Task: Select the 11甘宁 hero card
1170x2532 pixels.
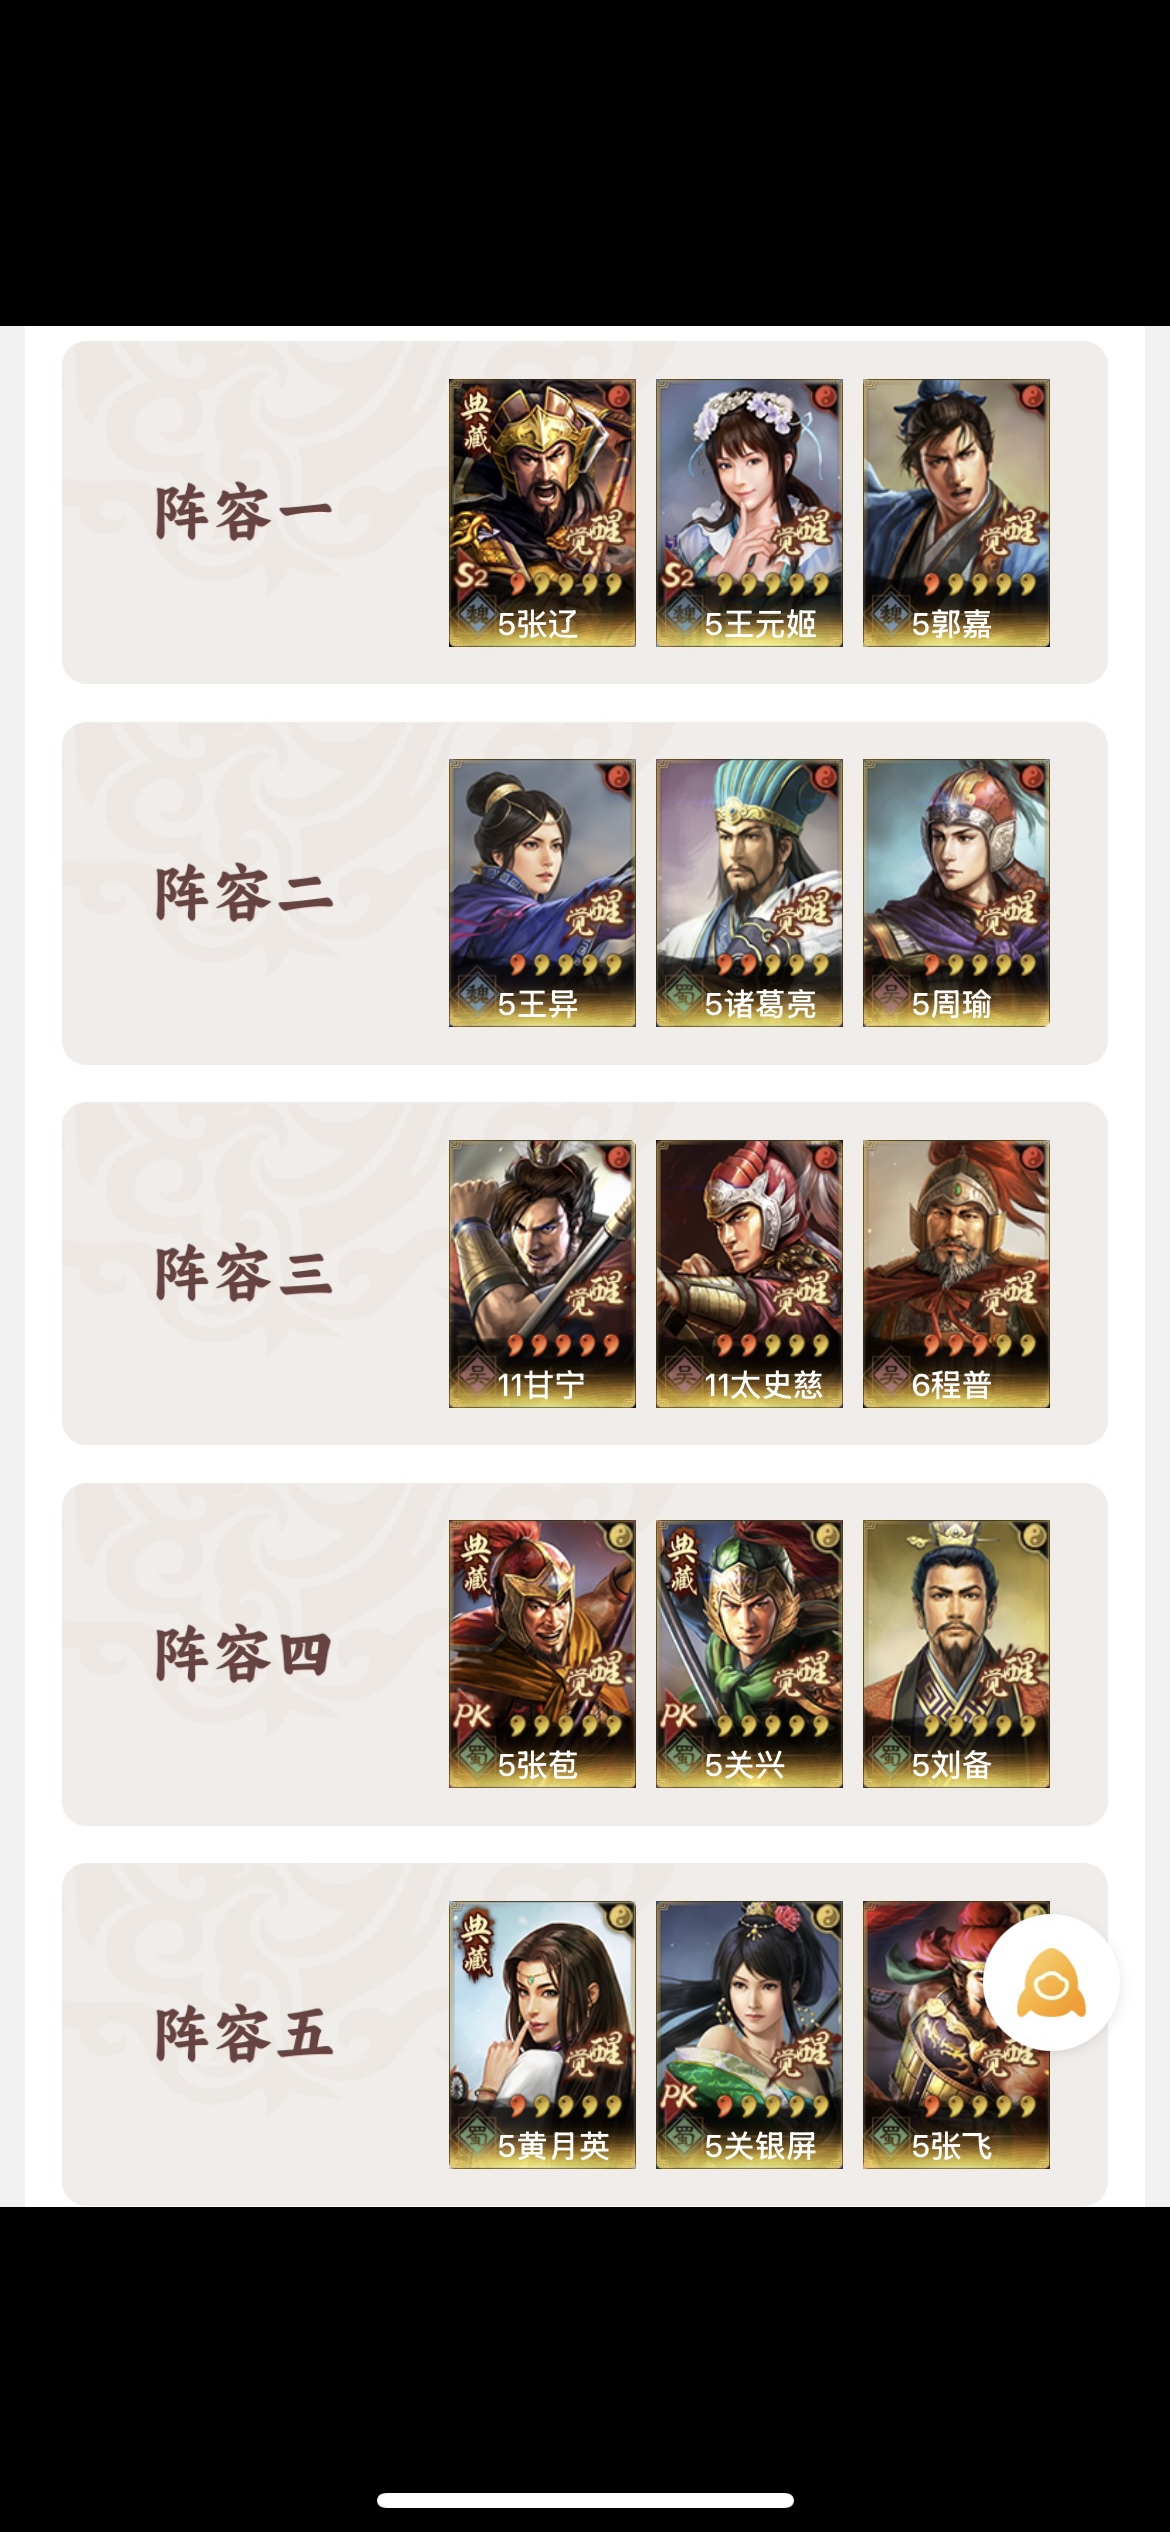Action: [x=542, y=1274]
